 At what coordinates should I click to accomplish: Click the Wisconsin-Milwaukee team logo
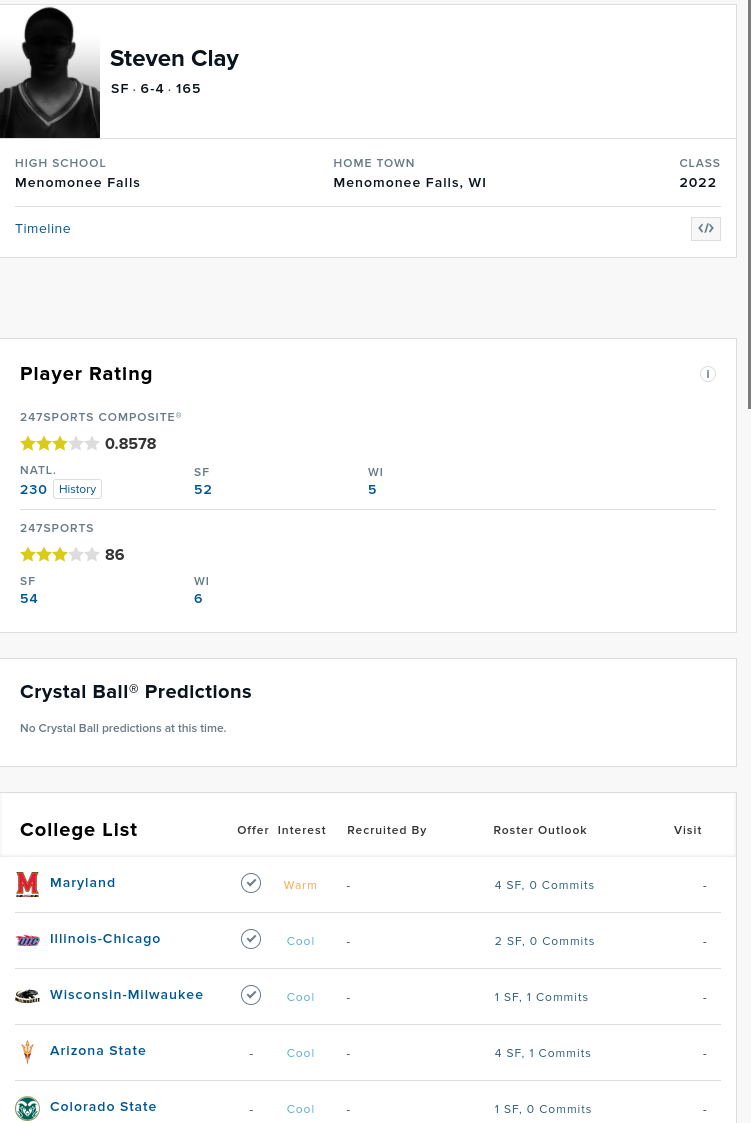[x=28, y=996]
